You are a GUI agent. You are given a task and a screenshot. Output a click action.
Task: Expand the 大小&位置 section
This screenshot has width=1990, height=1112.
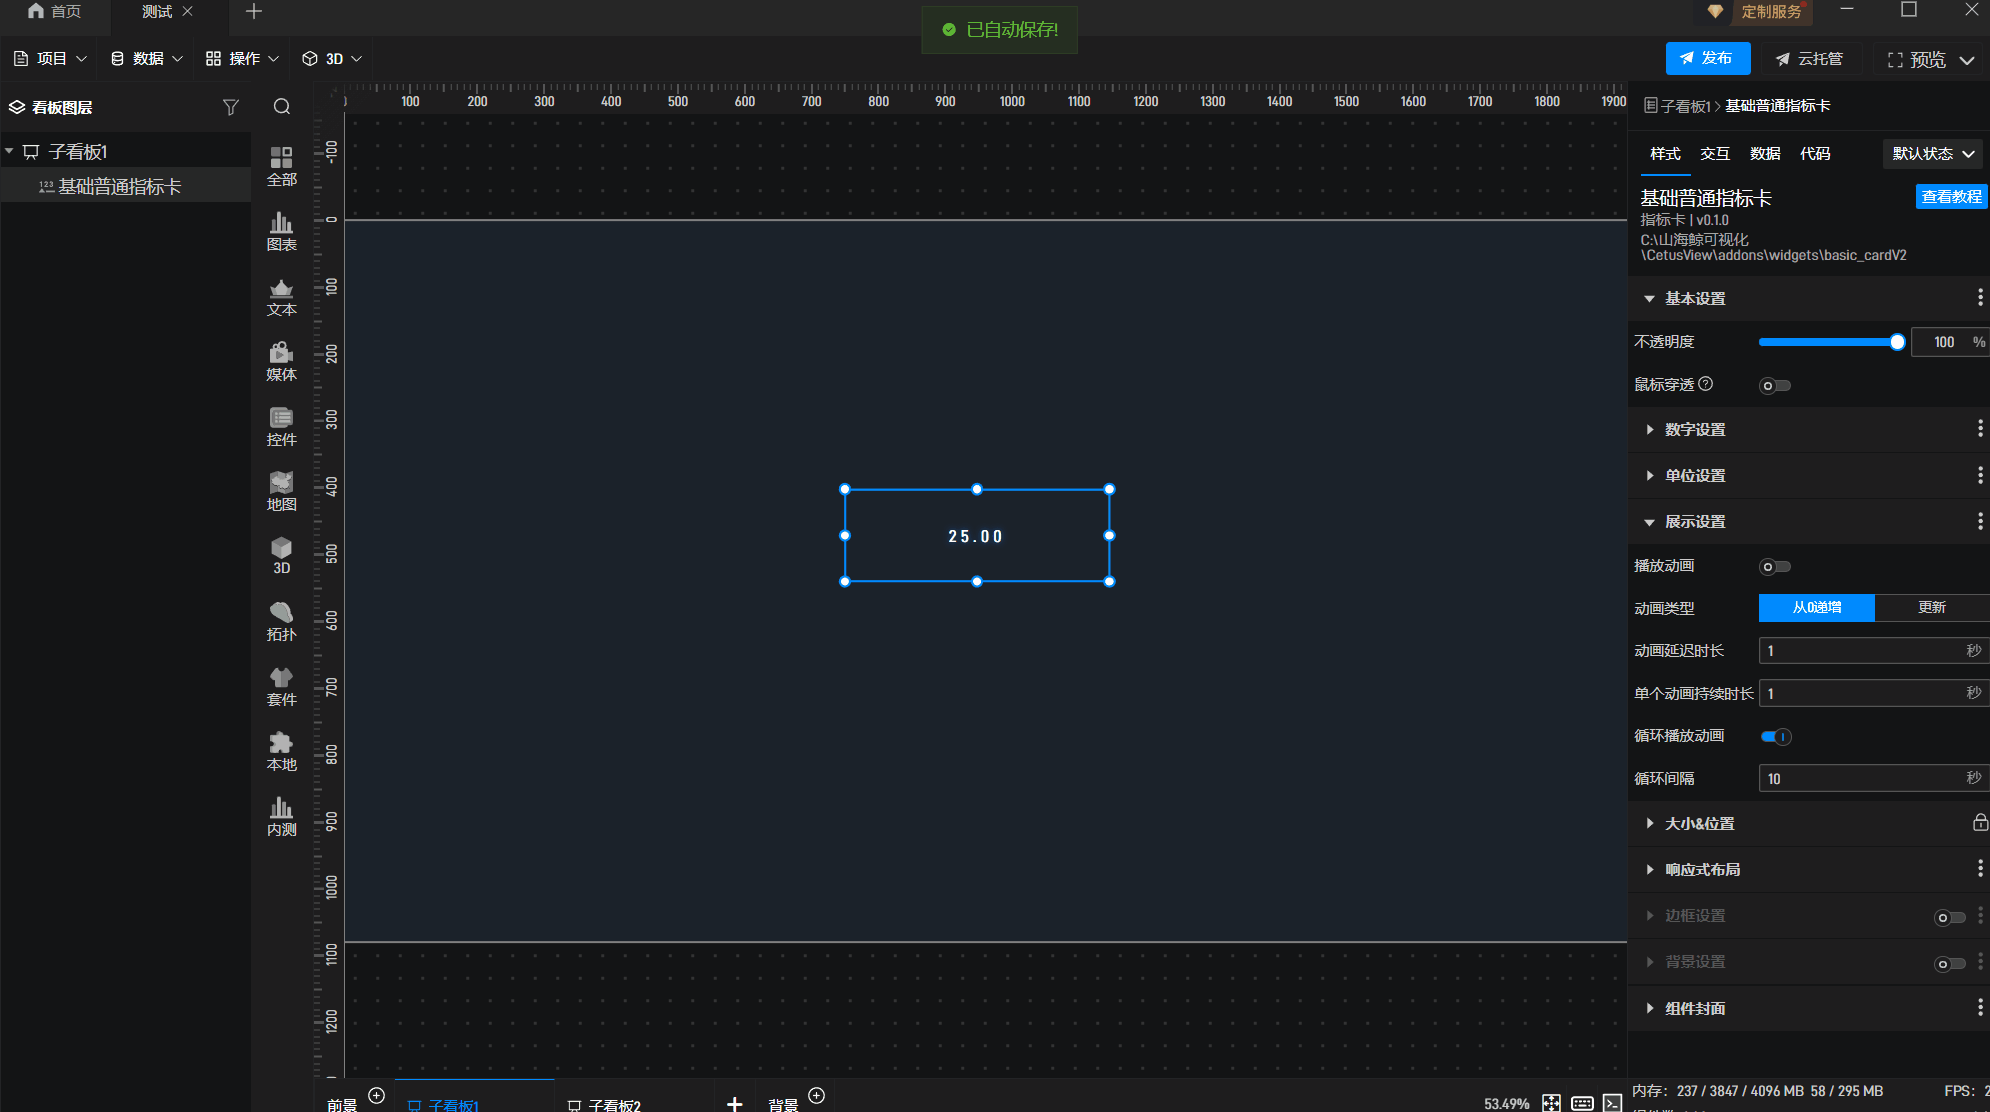pyautogui.click(x=1699, y=824)
